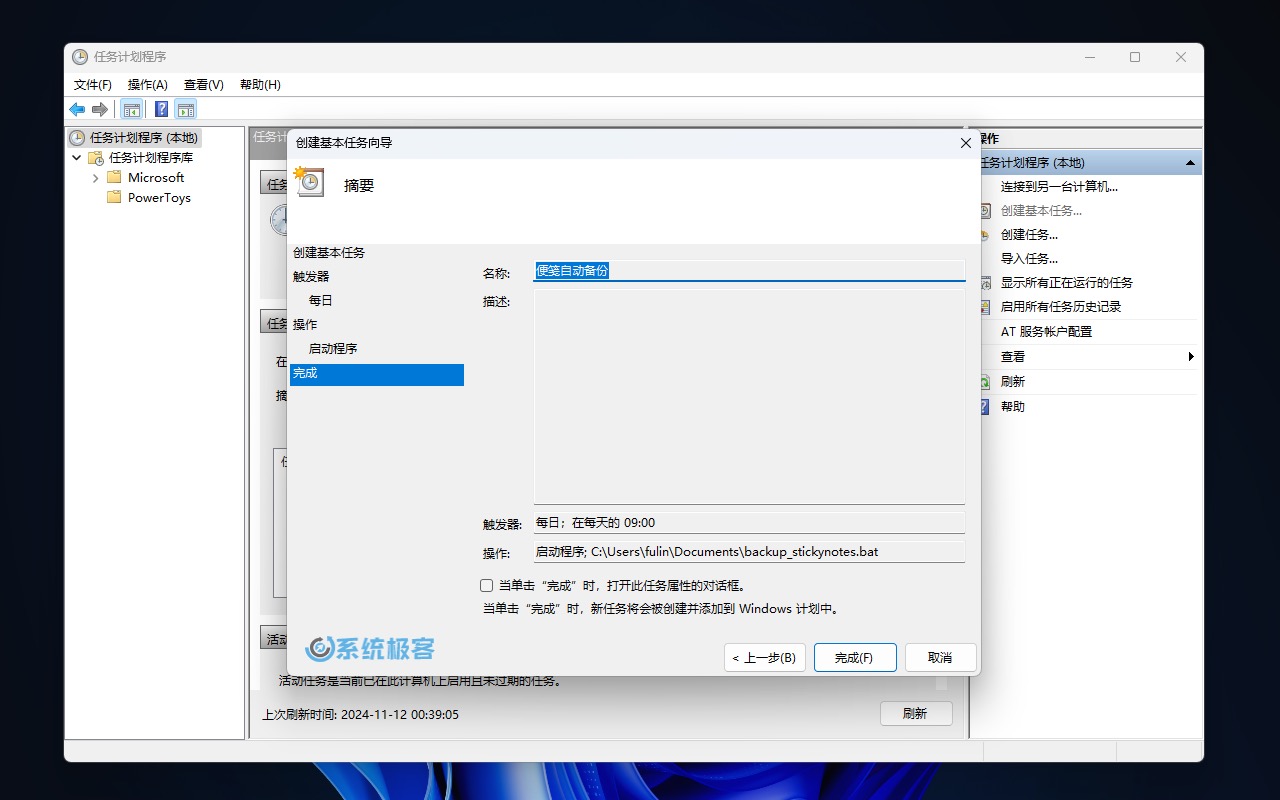Screen dimensions: 1280x800
Task: Click the 上次刷新时间 status text
Action: (360, 715)
